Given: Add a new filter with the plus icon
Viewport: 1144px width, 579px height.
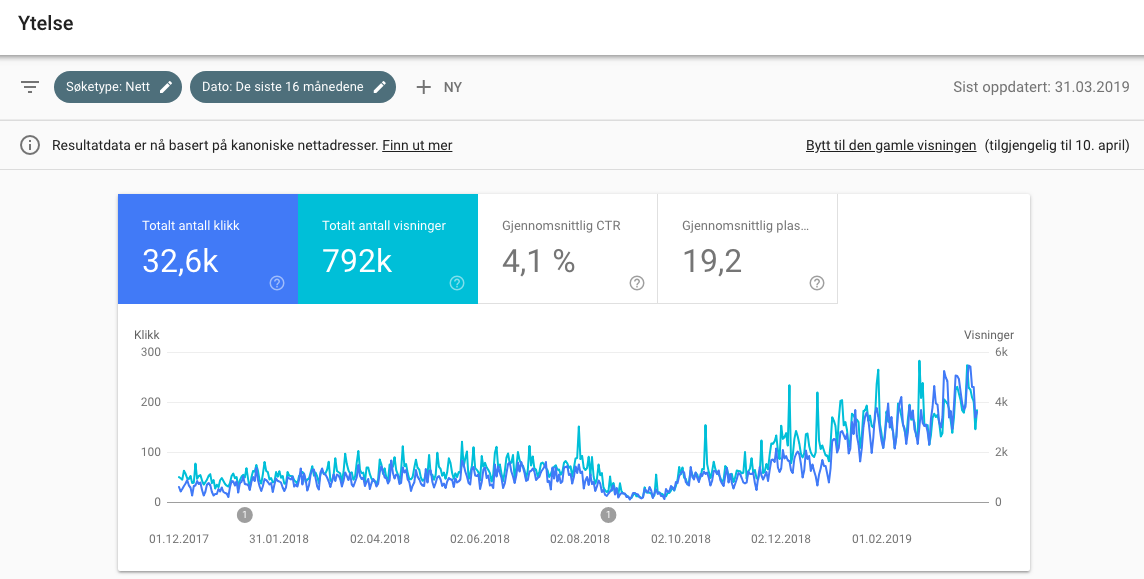Looking at the screenshot, I should 423,88.
